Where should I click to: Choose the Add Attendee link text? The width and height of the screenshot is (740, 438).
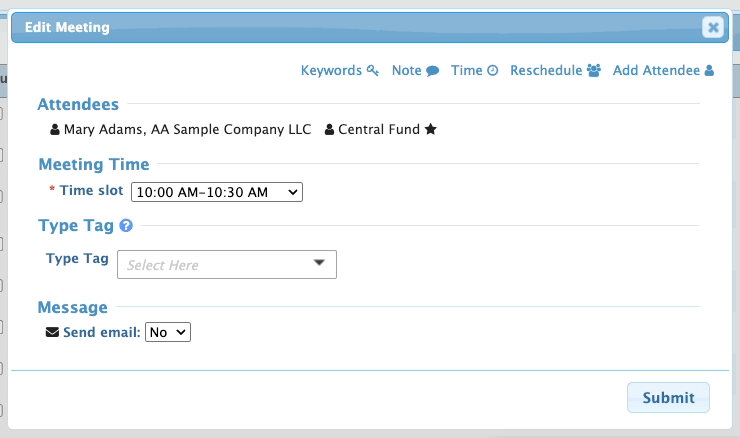(657, 71)
